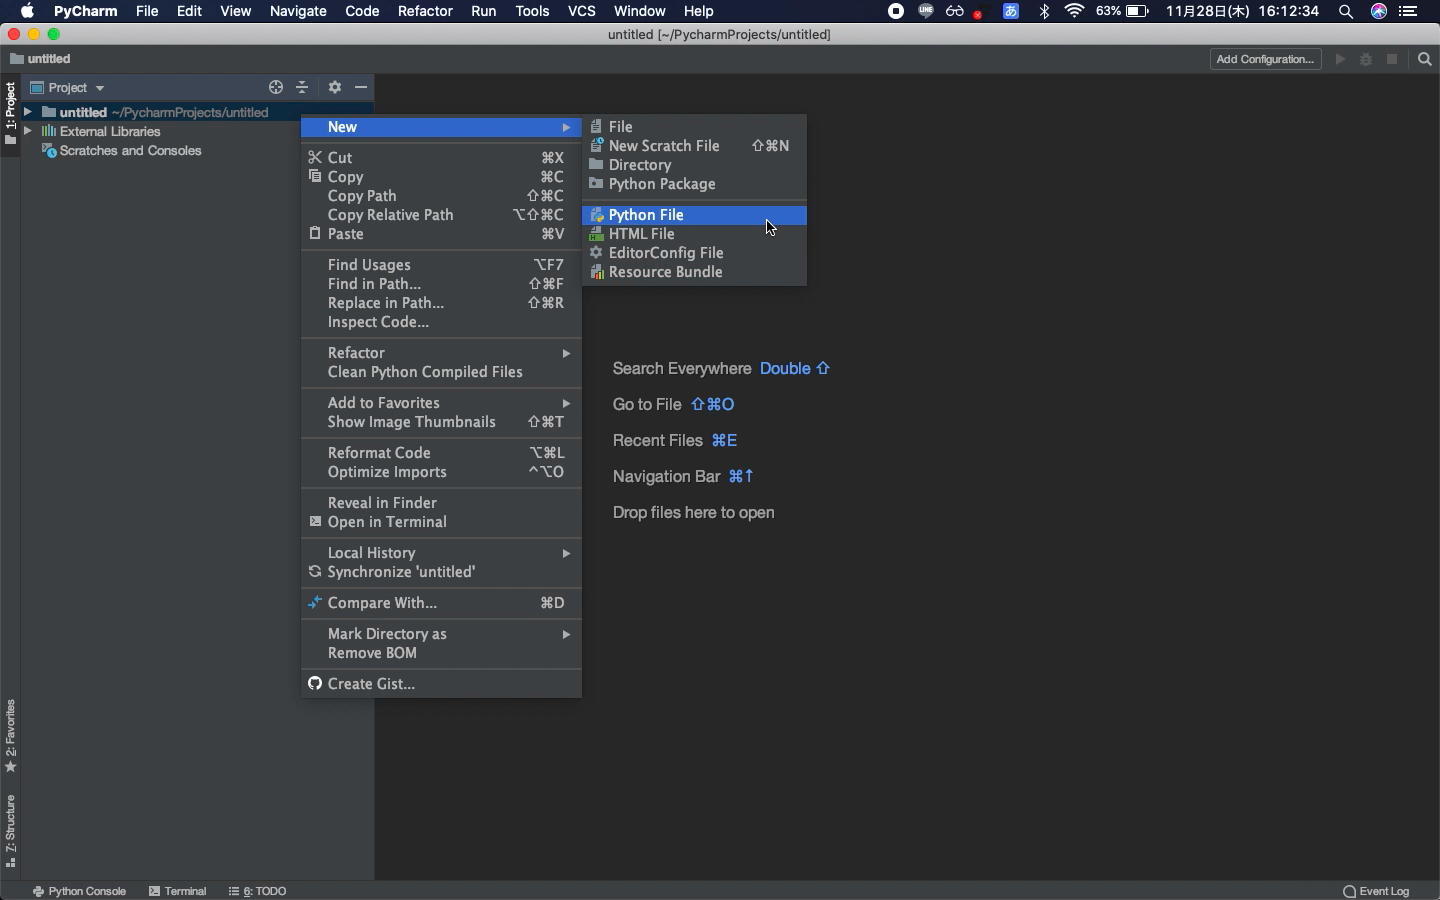Expand the Refactor submenu

pyautogui.click(x=441, y=353)
